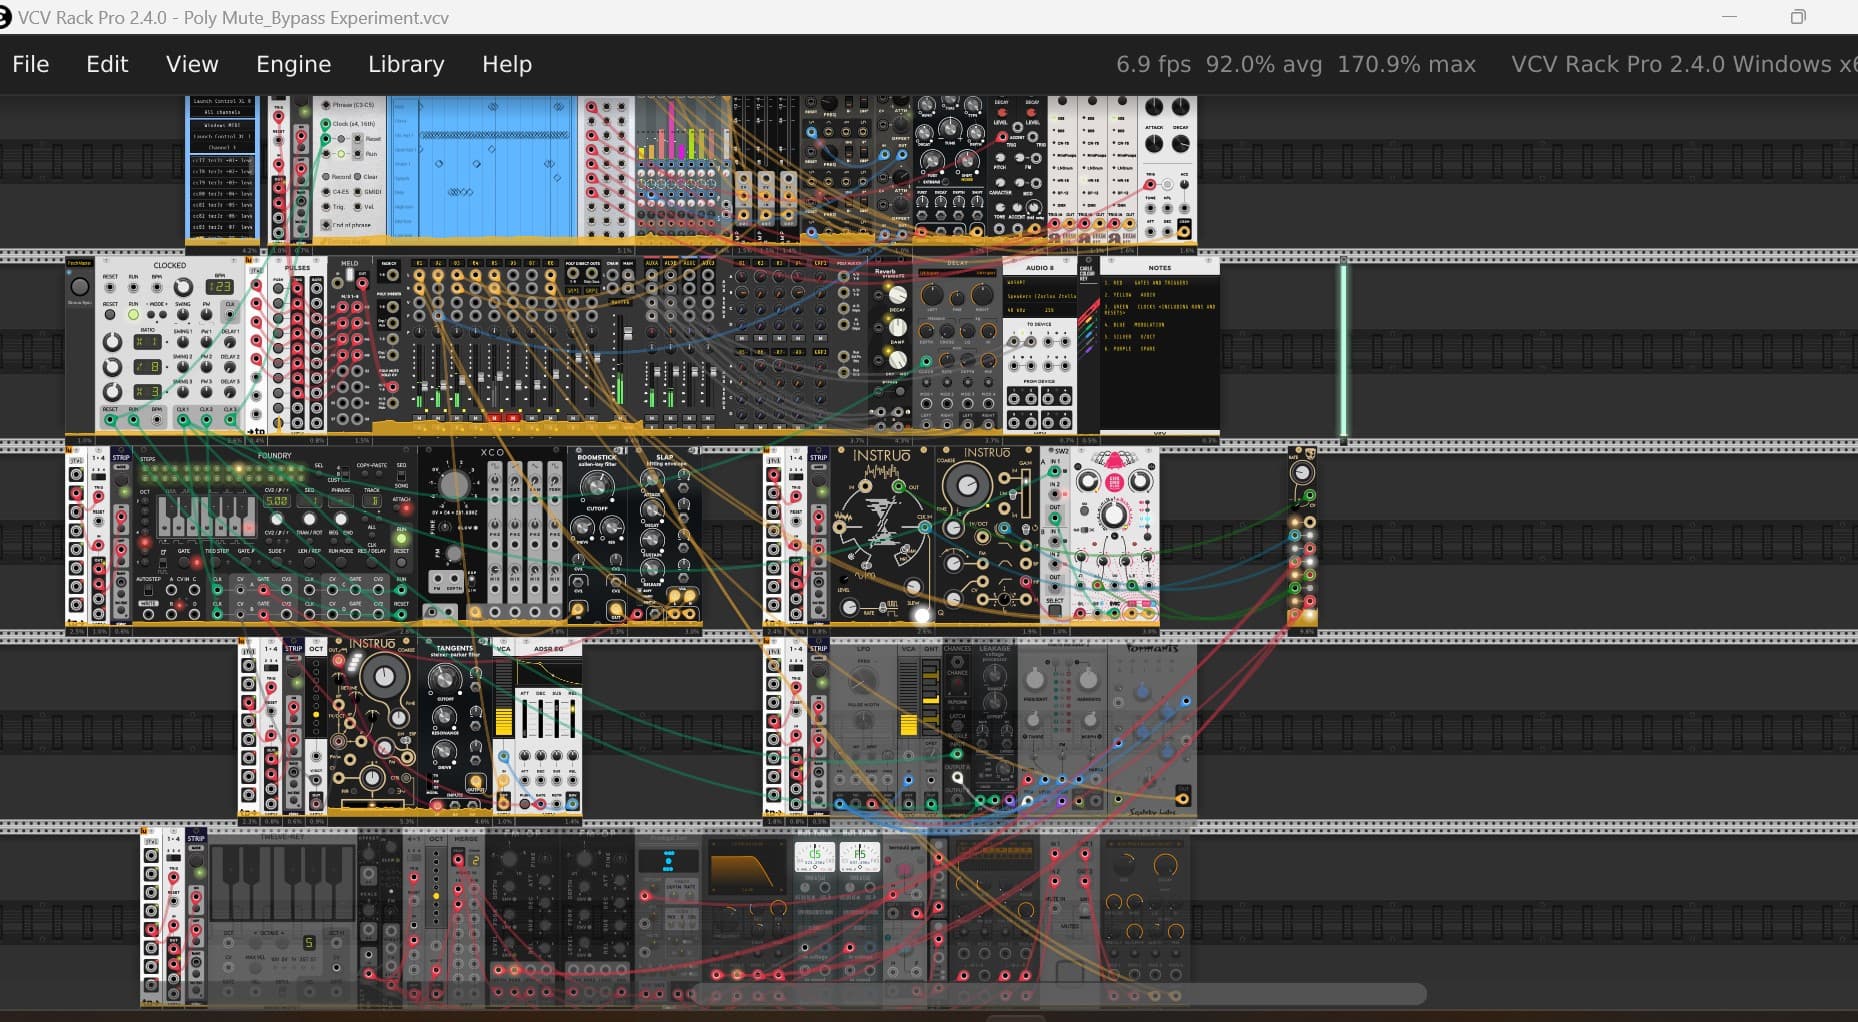Open the Edit menu

tap(107, 64)
